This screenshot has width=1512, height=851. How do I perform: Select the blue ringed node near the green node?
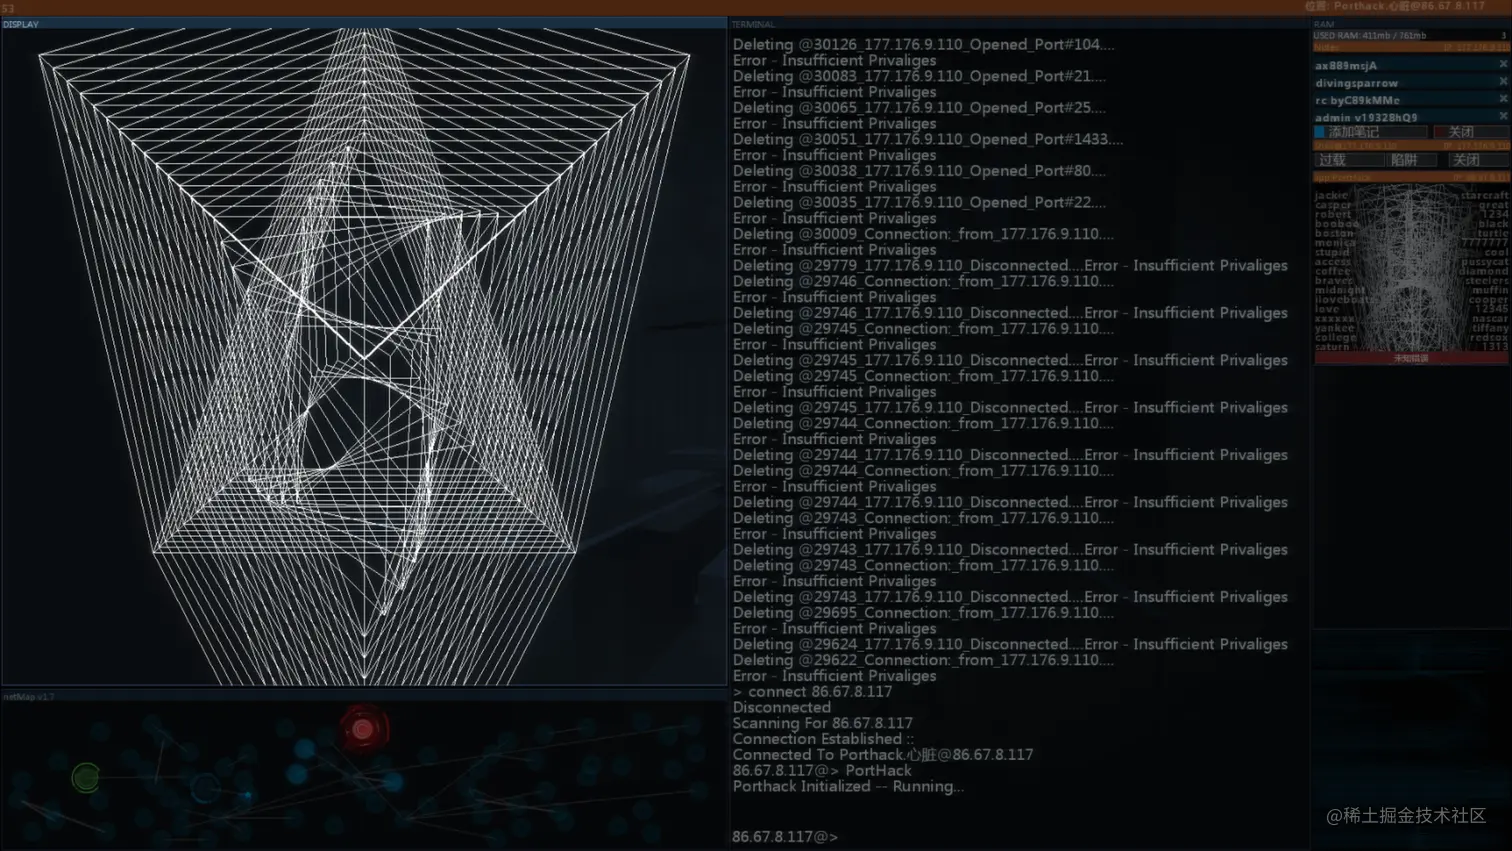(x=205, y=788)
